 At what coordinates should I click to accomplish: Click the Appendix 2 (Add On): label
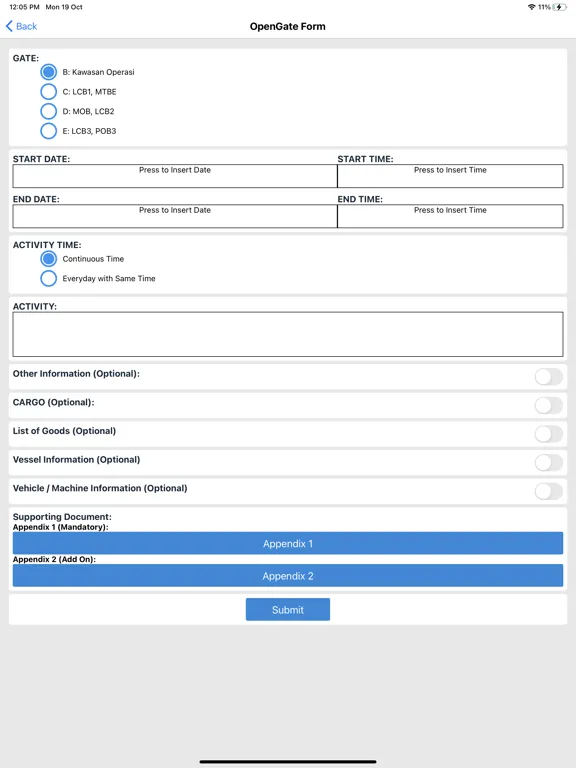tap(54, 559)
